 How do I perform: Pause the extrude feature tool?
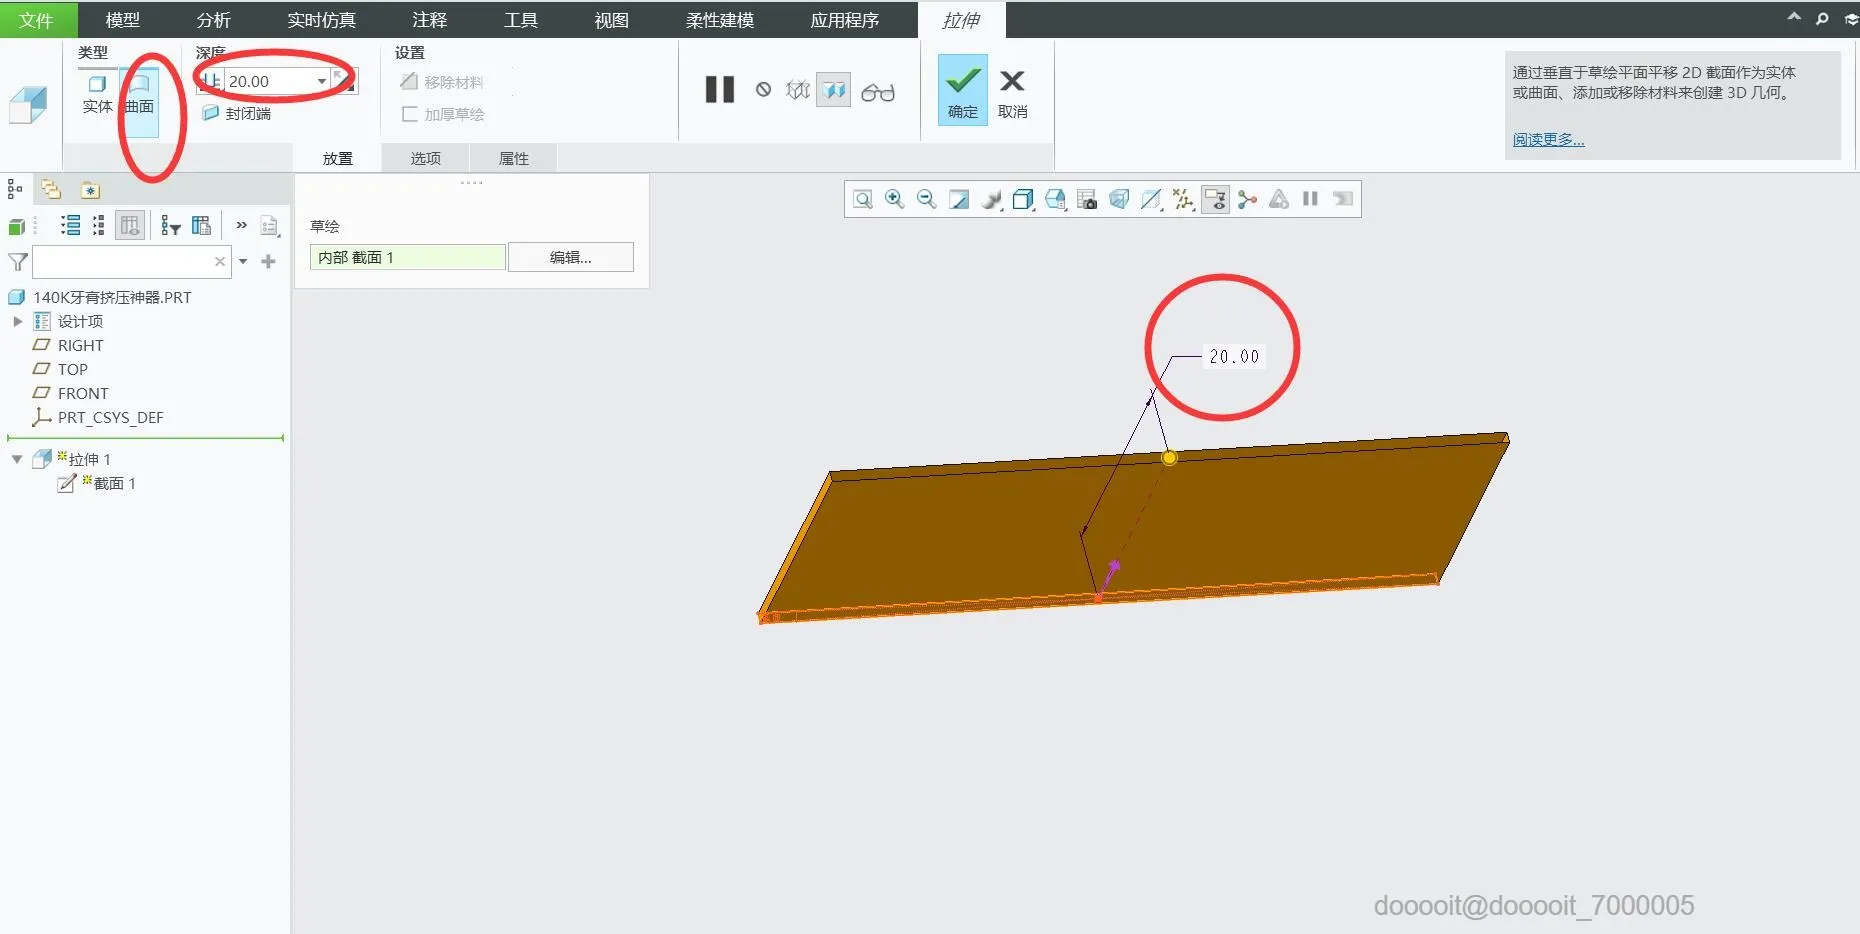(720, 90)
